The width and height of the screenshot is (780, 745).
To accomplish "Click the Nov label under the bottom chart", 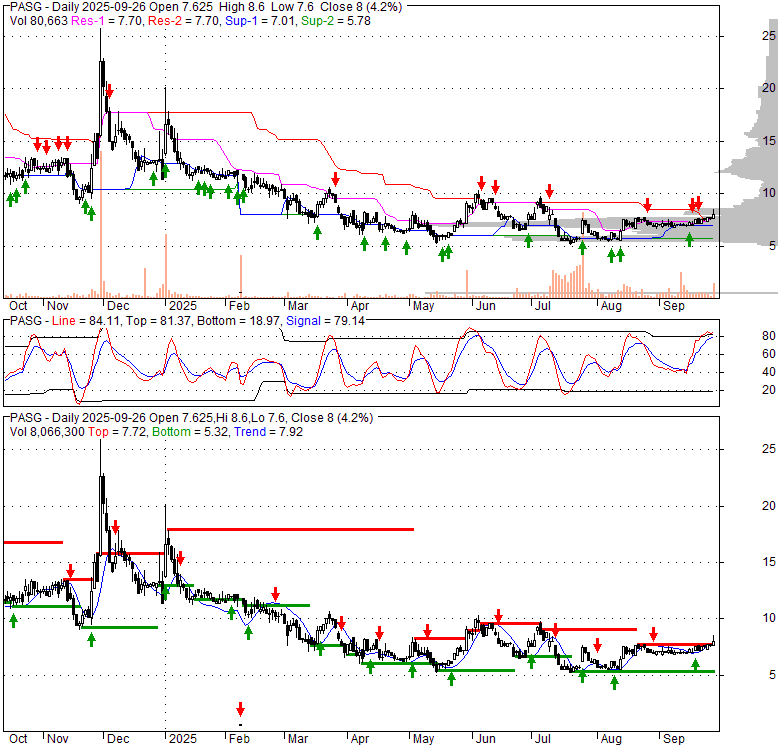I will coord(57,739).
